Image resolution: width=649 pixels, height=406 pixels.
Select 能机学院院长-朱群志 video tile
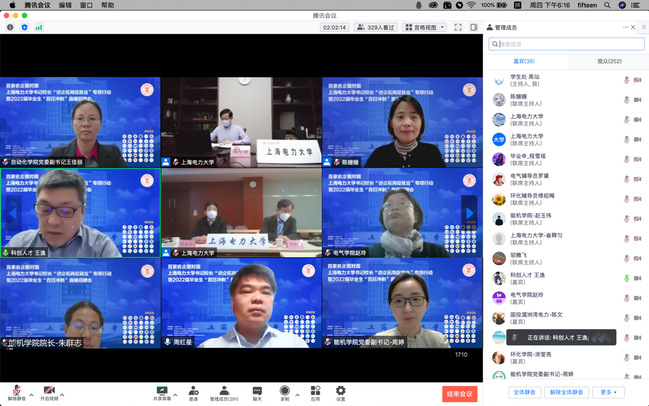(80, 303)
